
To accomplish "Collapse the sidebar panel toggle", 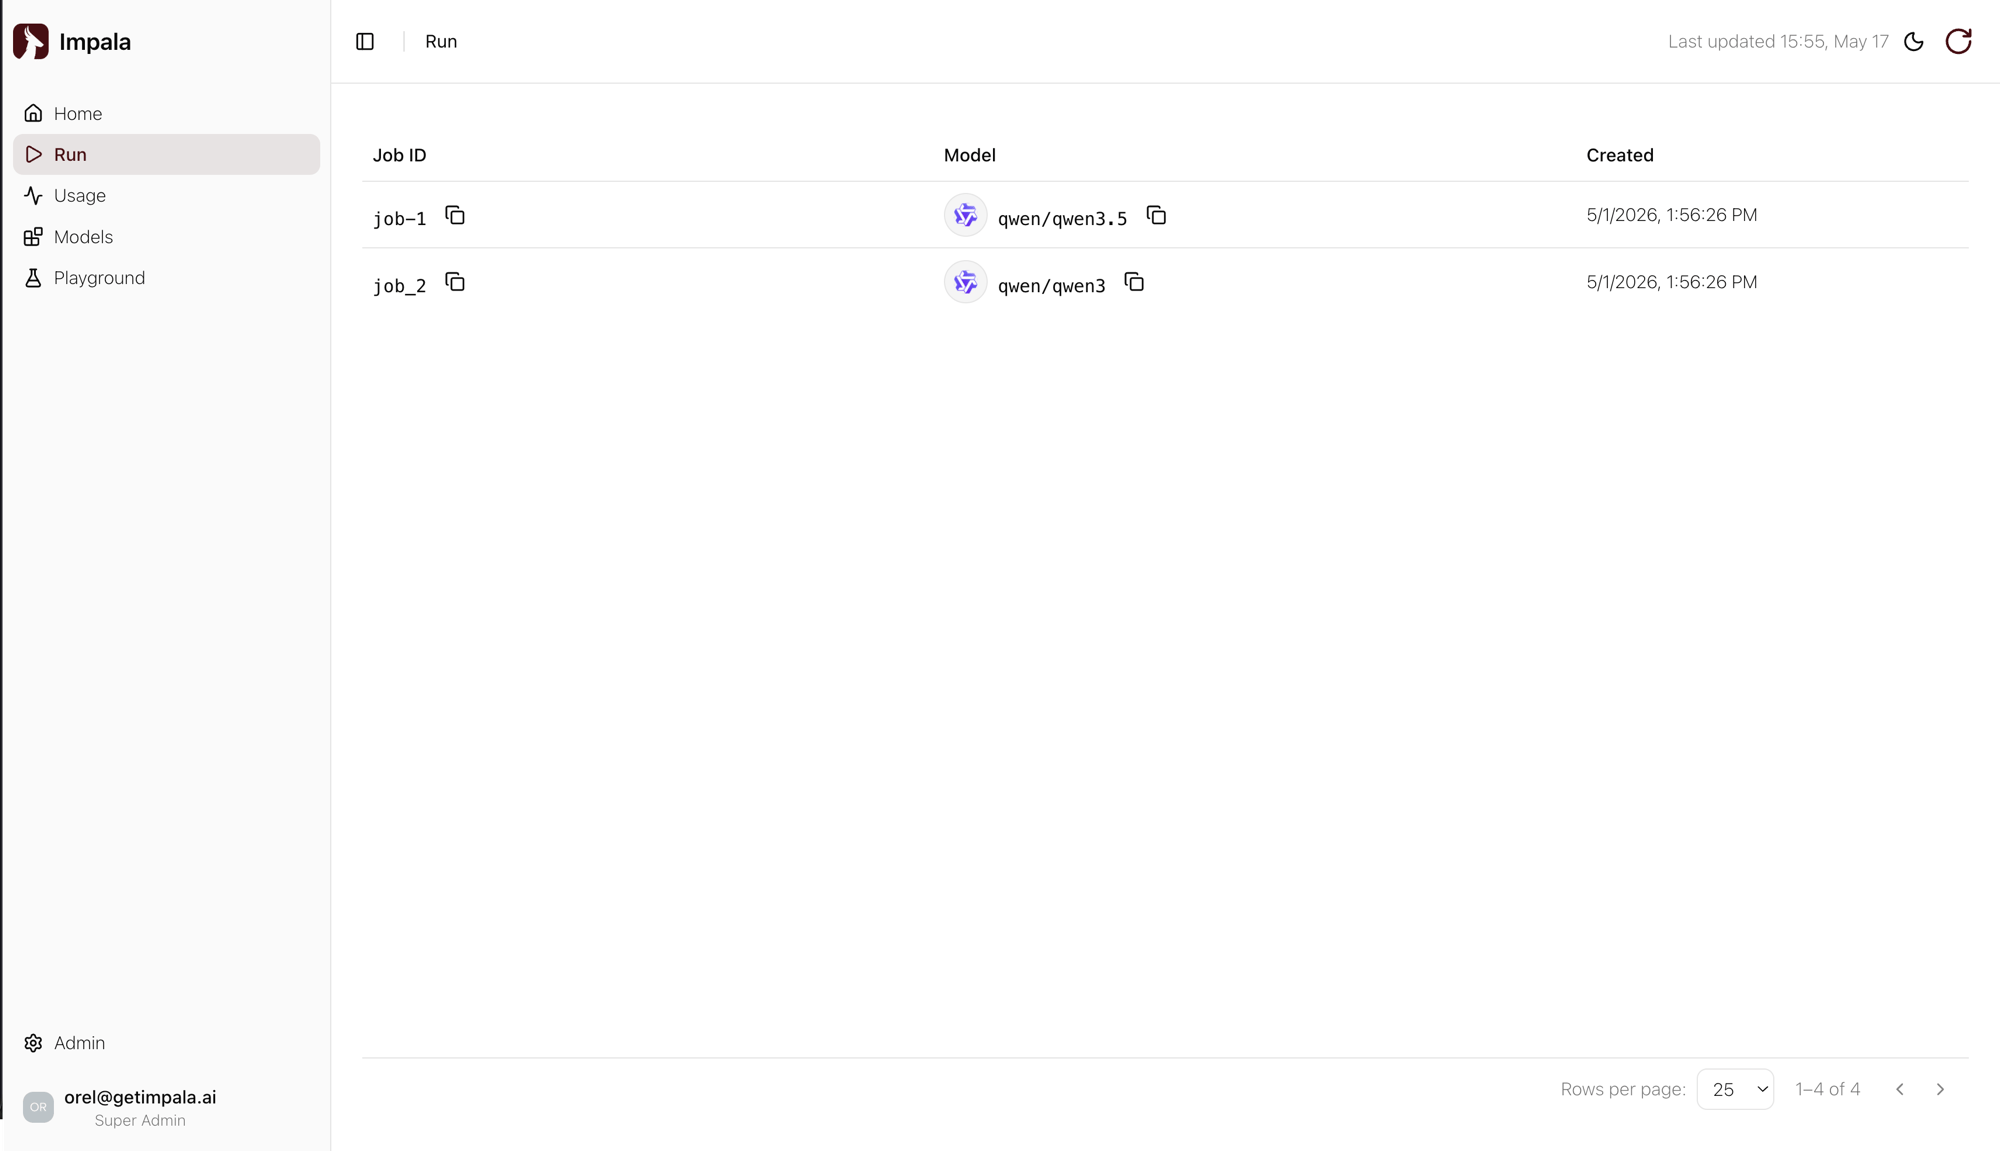I will tap(365, 41).
